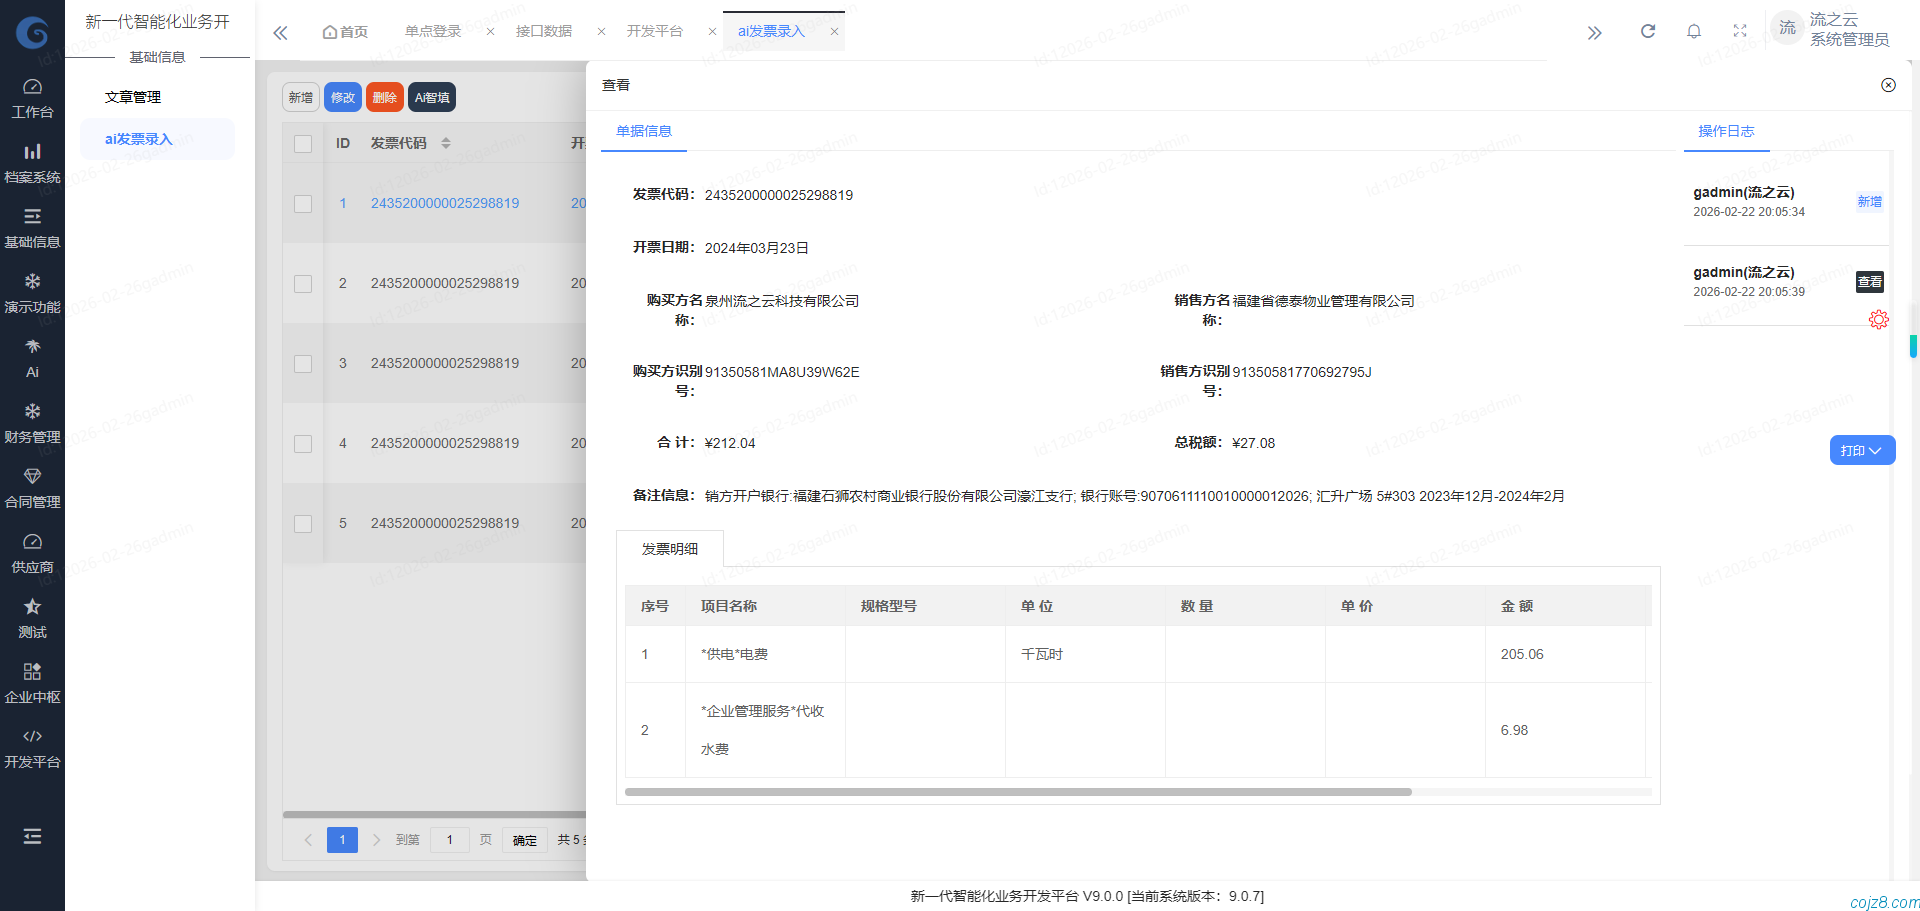
Task: Check the checkbox for row ID 1
Action: point(303,203)
